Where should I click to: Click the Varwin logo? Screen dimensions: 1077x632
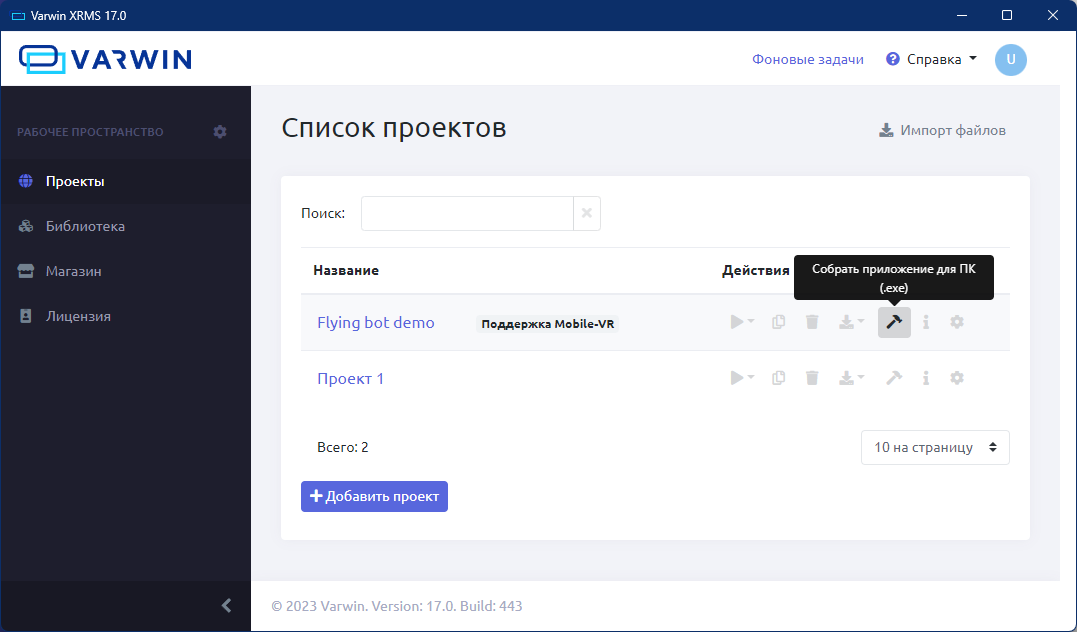pyautogui.click(x=105, y=59)
